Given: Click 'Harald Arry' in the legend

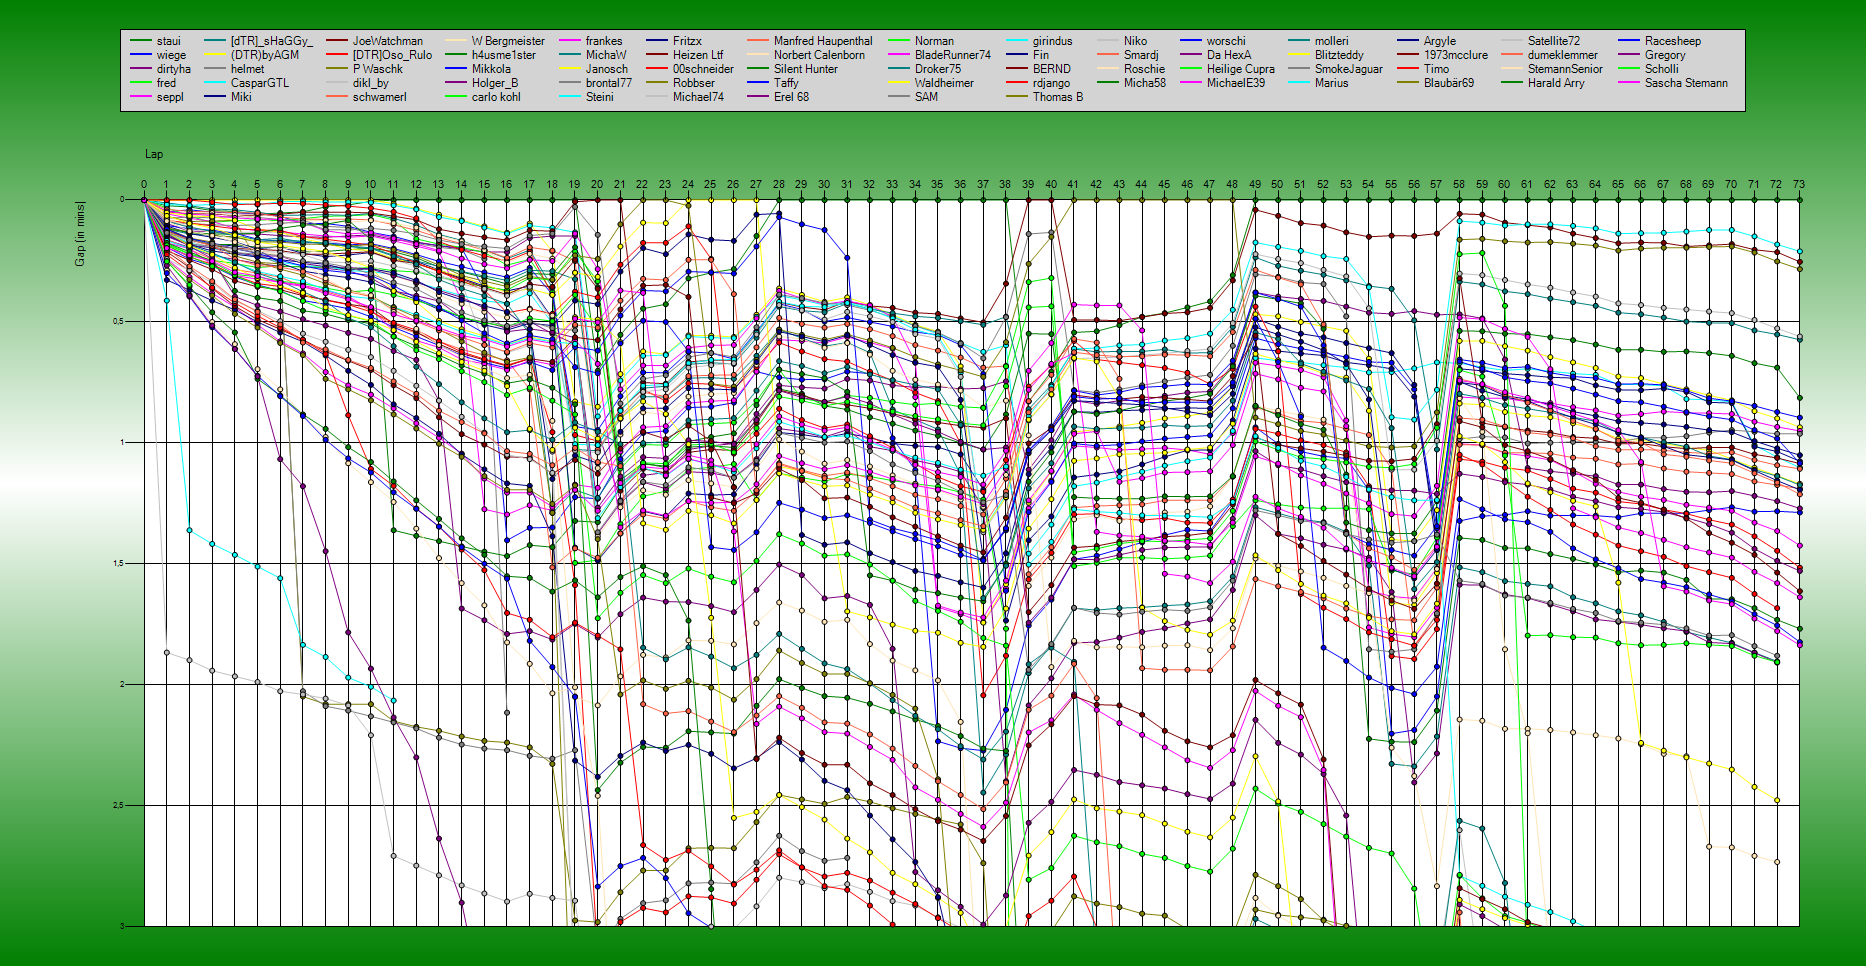Looking at the screenshot, I should pyautogui.click(x=1543, y=83).
